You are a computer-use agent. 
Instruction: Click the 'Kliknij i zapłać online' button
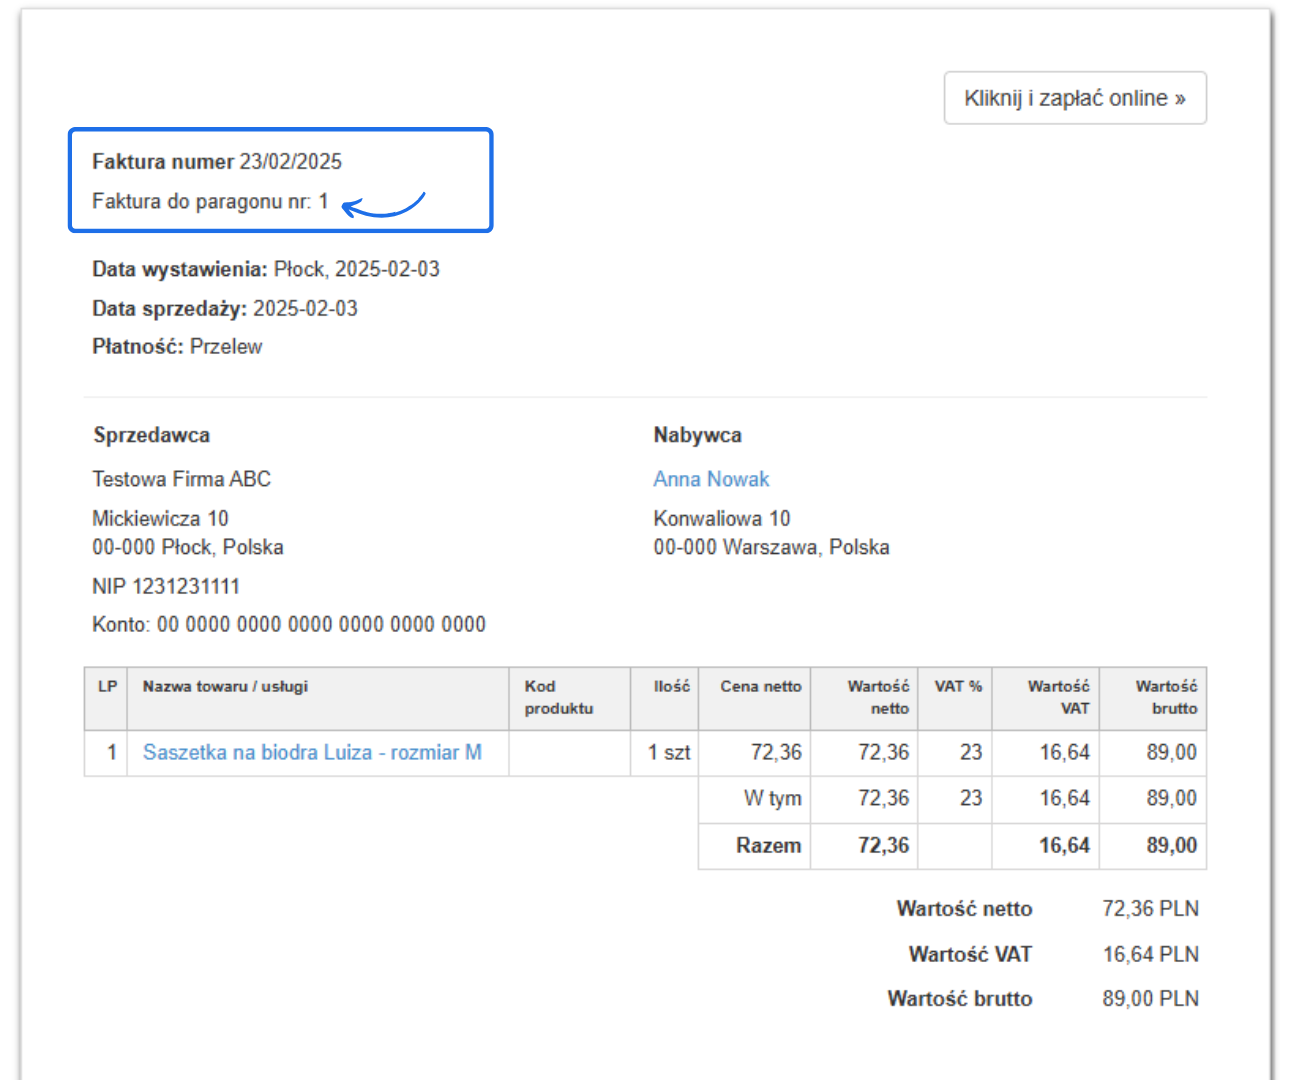click(1075, 98)
